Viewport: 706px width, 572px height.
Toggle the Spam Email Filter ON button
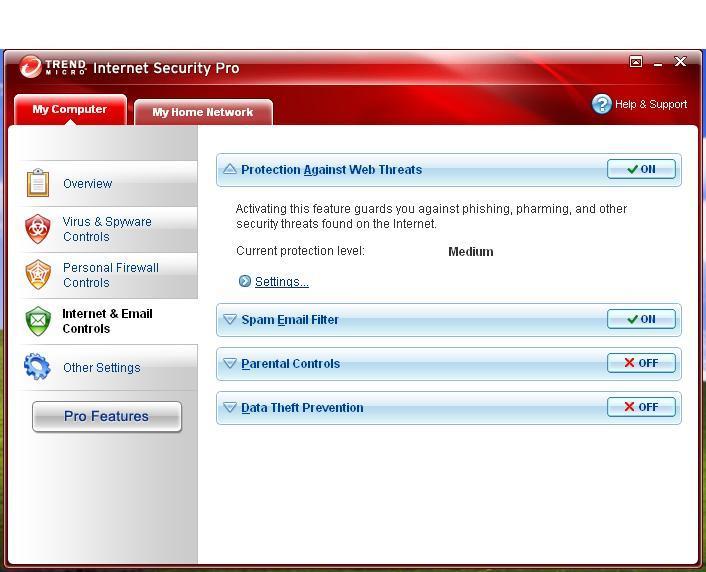coord(641,319)
